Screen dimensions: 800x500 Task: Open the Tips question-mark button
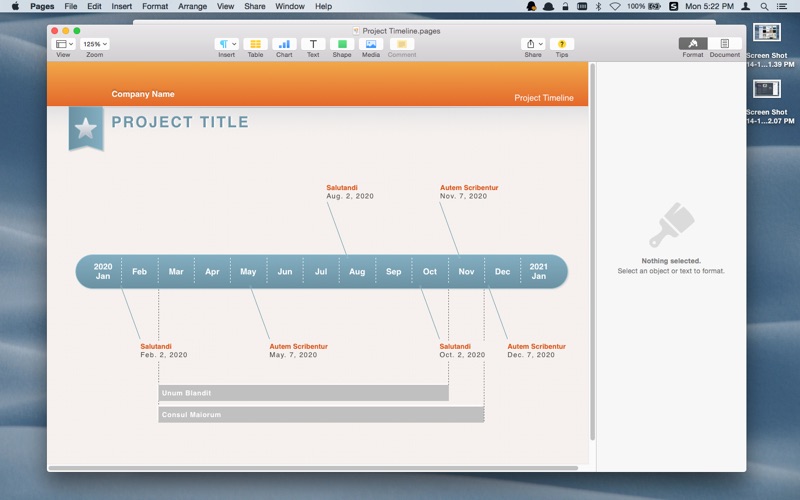click(x=562, y=44)
